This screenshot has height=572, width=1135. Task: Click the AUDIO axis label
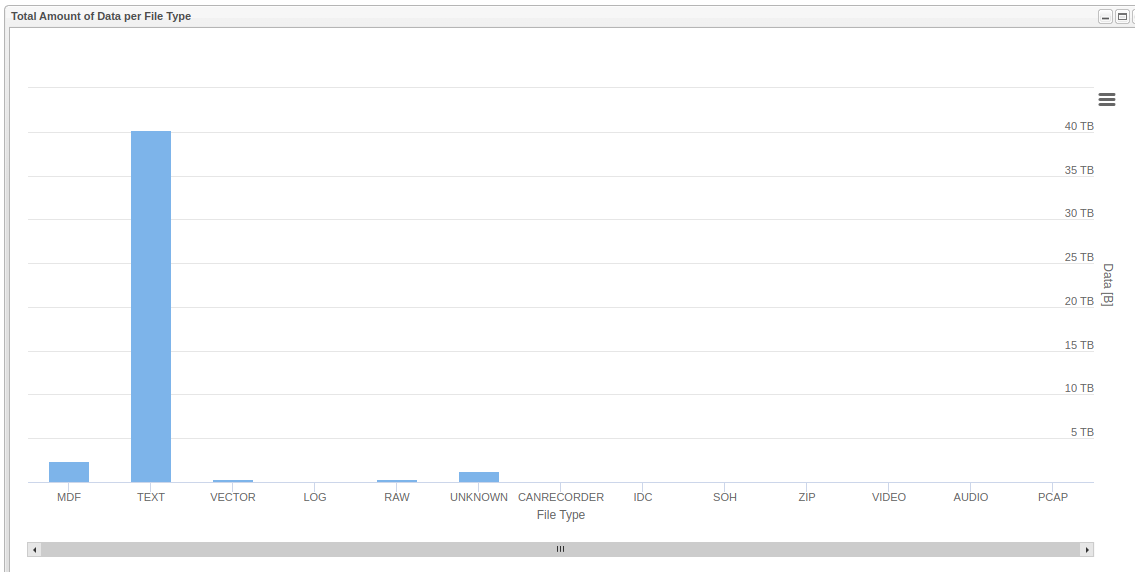971,497
